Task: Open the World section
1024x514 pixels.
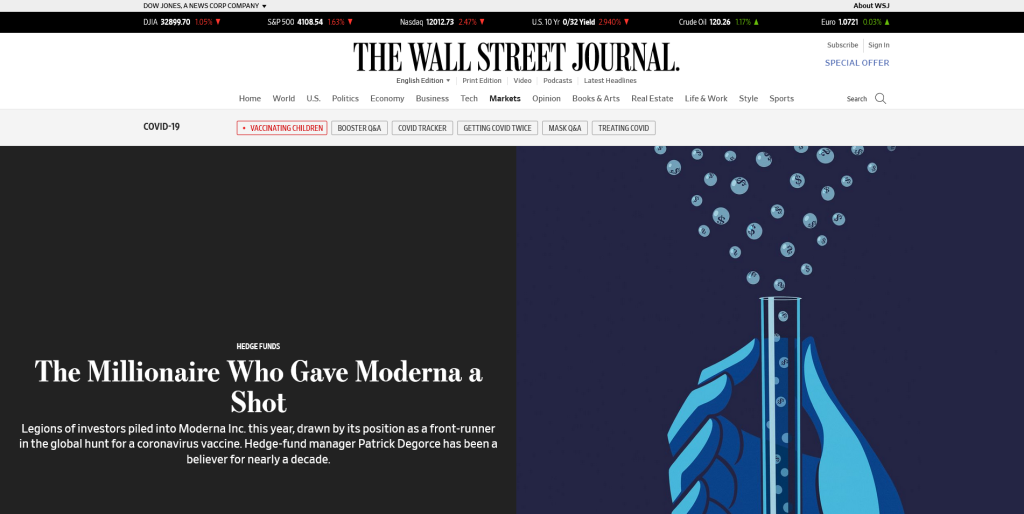Action: 283,99
